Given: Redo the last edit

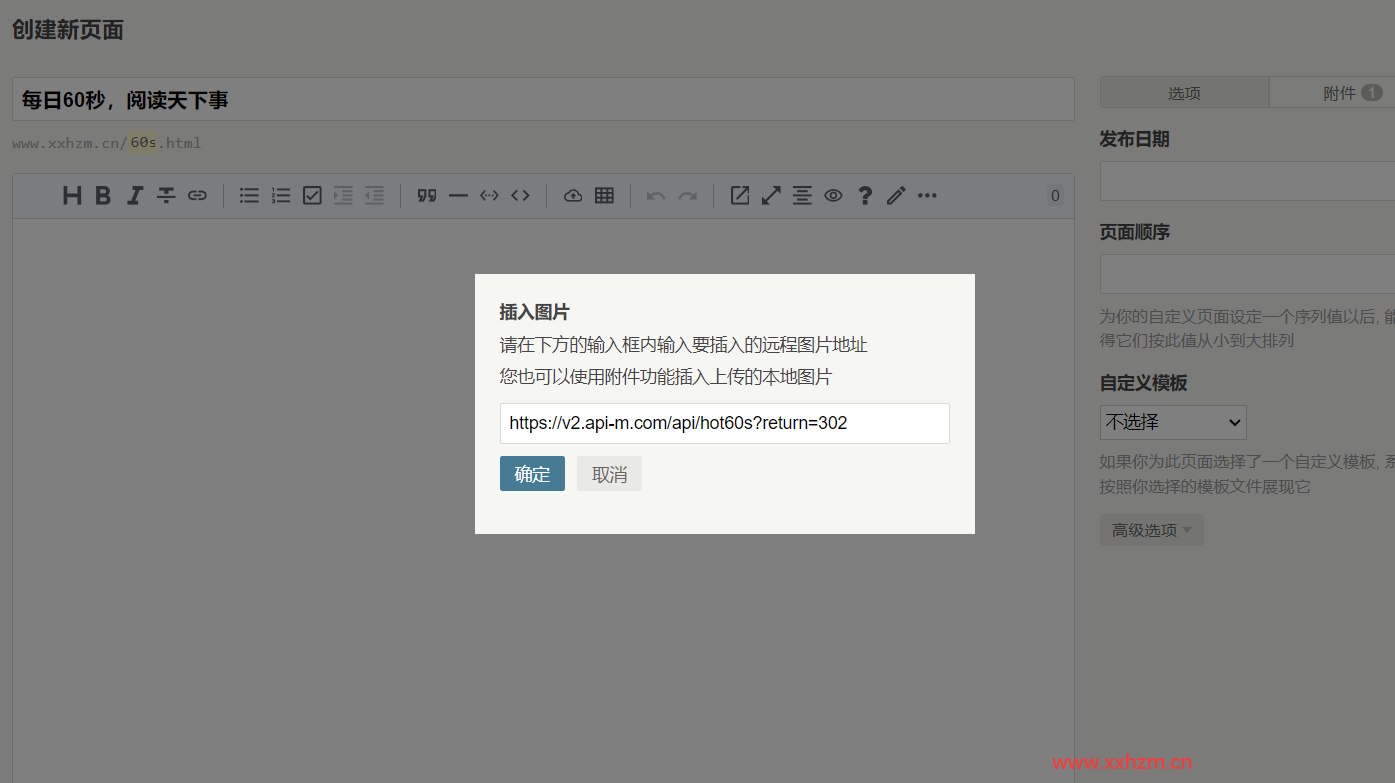Looking at the screenshot, I should [x=688, y=196].
